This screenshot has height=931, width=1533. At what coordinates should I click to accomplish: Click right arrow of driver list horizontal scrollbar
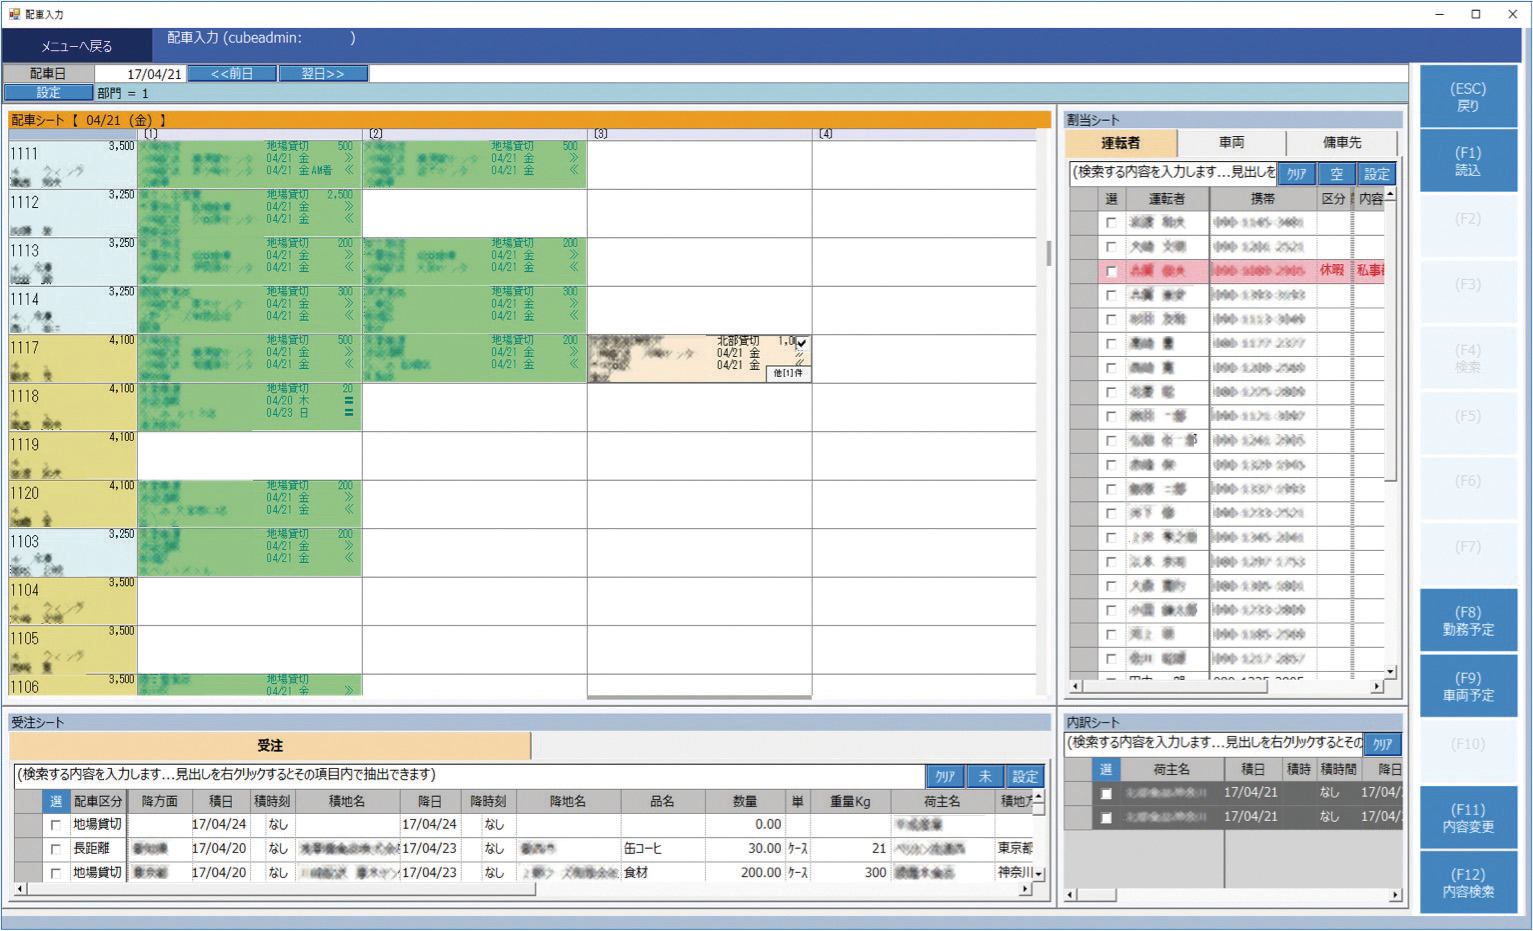pos(1377,687)
